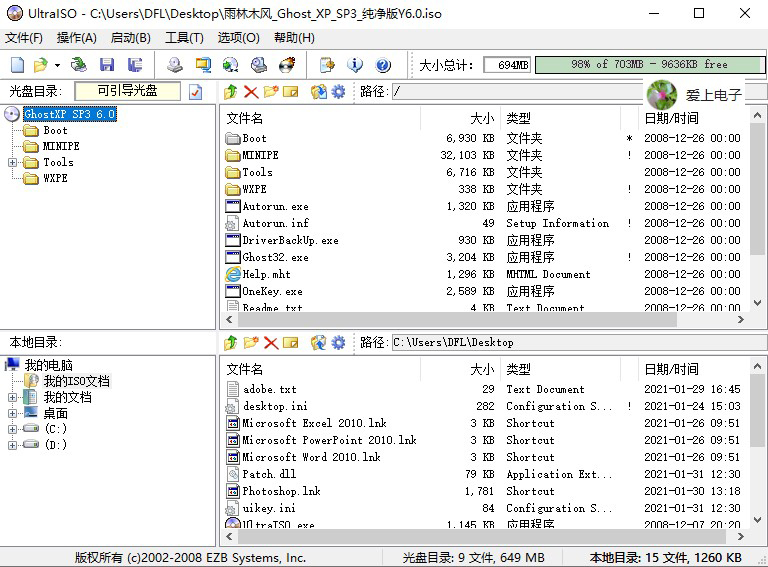Expand the (C:) drive node
This screenshot has height=567, width=768.
point(13,429)
